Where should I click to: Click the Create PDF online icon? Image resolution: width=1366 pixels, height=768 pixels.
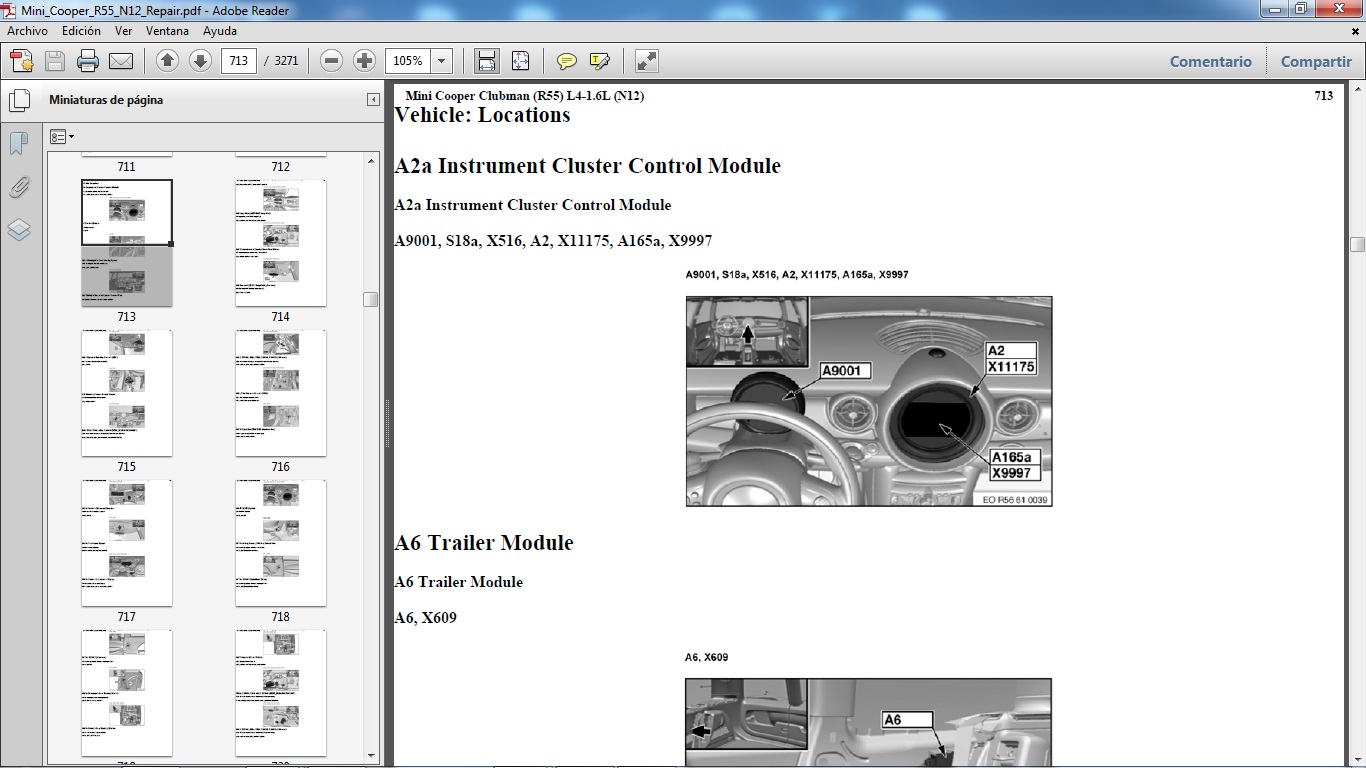point(21,61)
